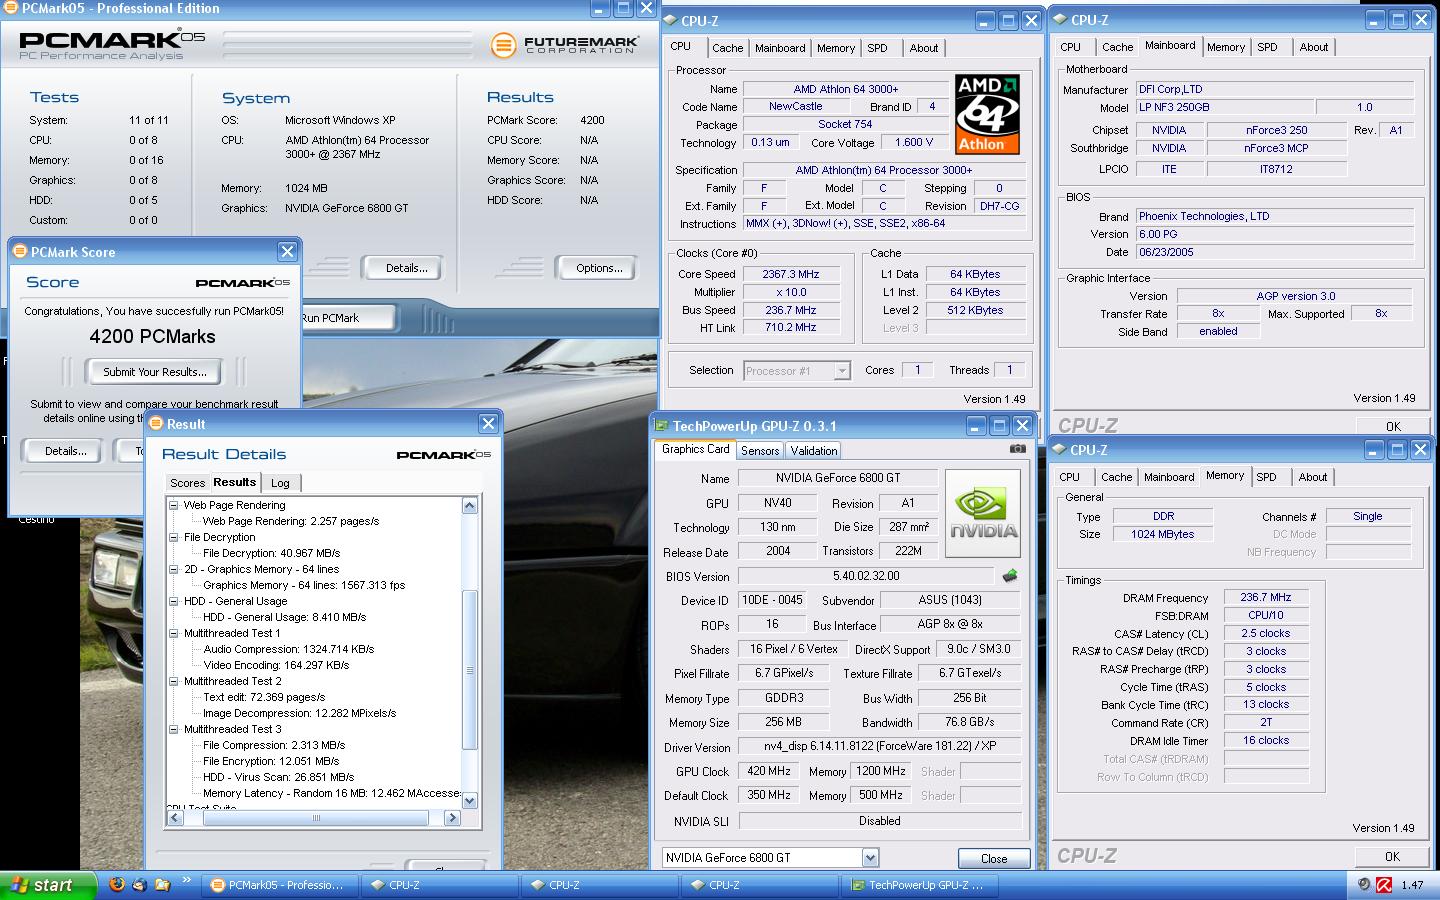Click the results list scroll-up arrow
Viewport: 1440px width, 900px height.
[x=470, y=506]
